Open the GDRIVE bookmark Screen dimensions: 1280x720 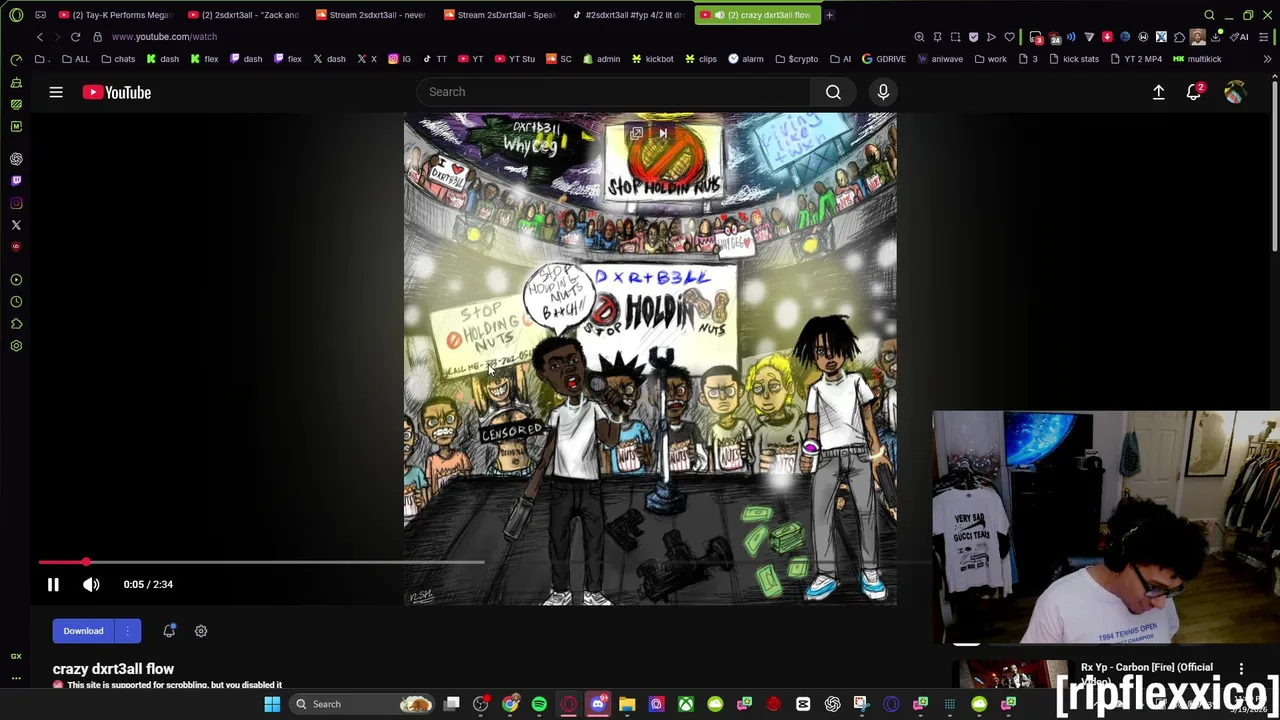pyautogui.click(x=884, y=59)
